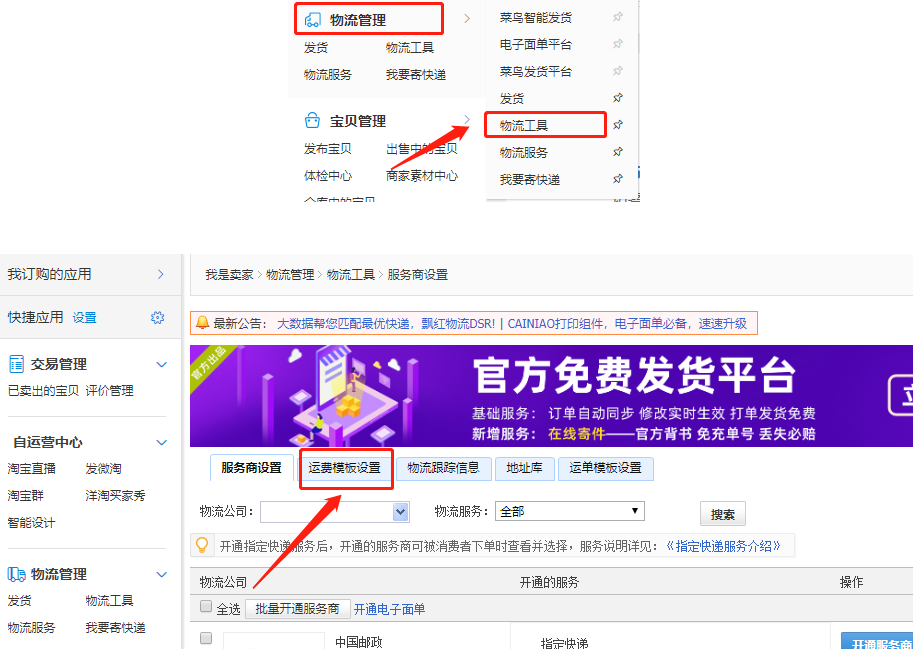The image size is (913, 649).
Task: Tick the 中国邮政 row checkbox
Action: [x=206, y=639]
